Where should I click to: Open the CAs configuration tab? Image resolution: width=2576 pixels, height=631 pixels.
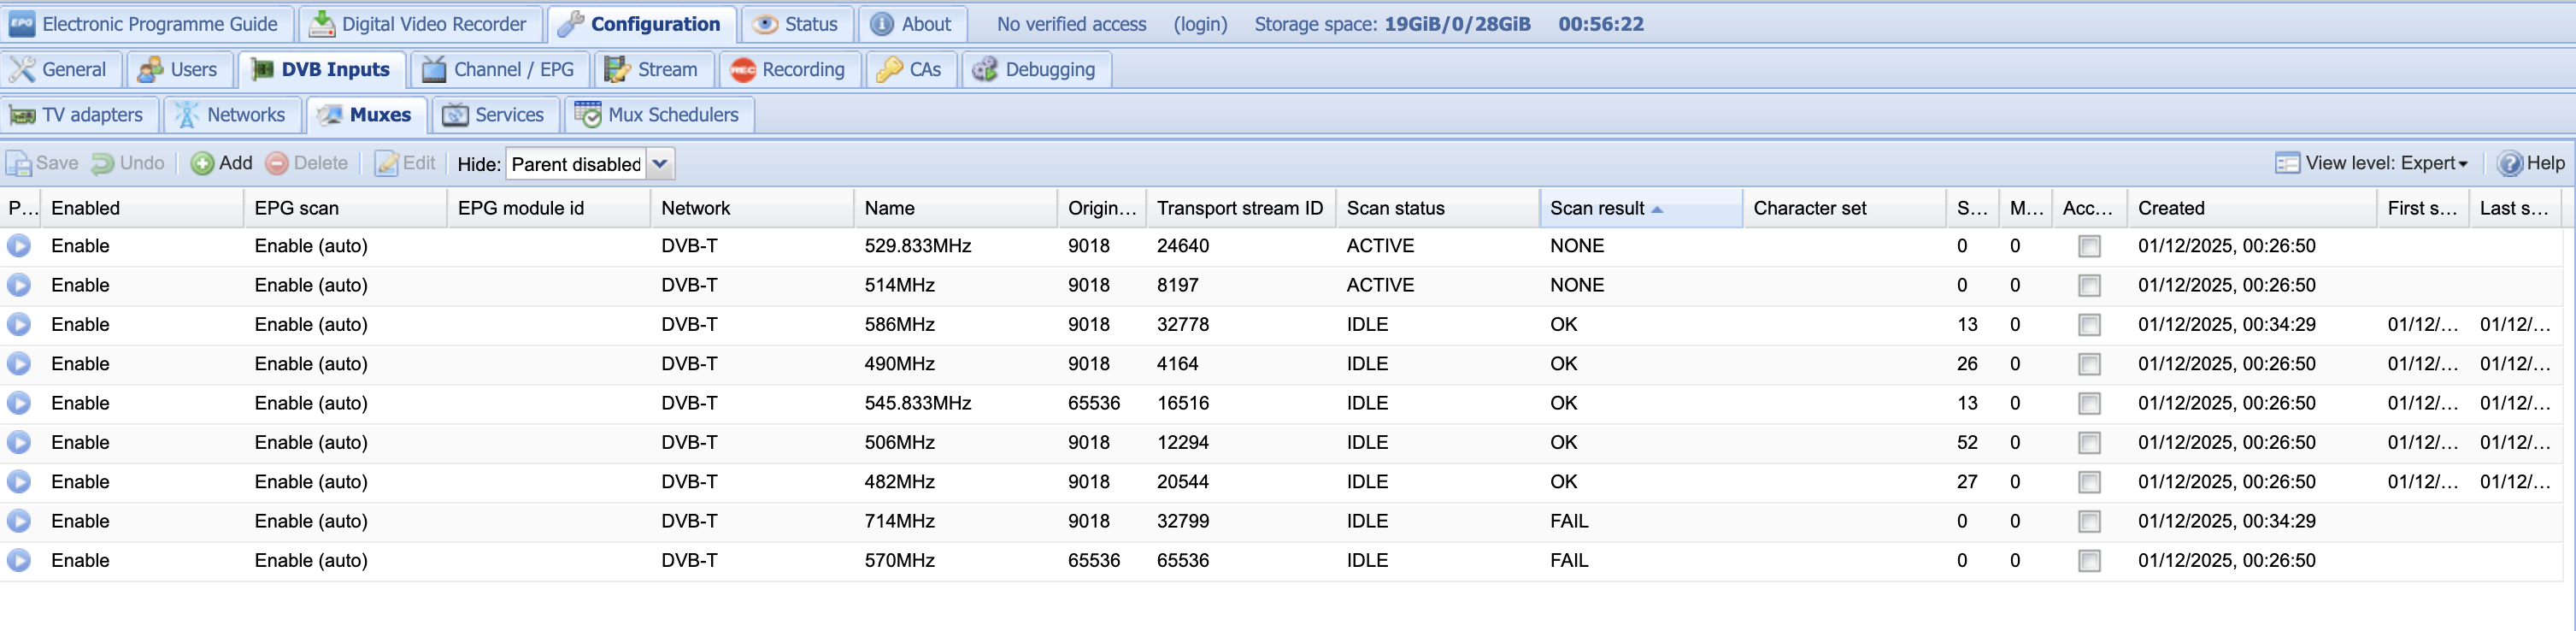[909, 70]
